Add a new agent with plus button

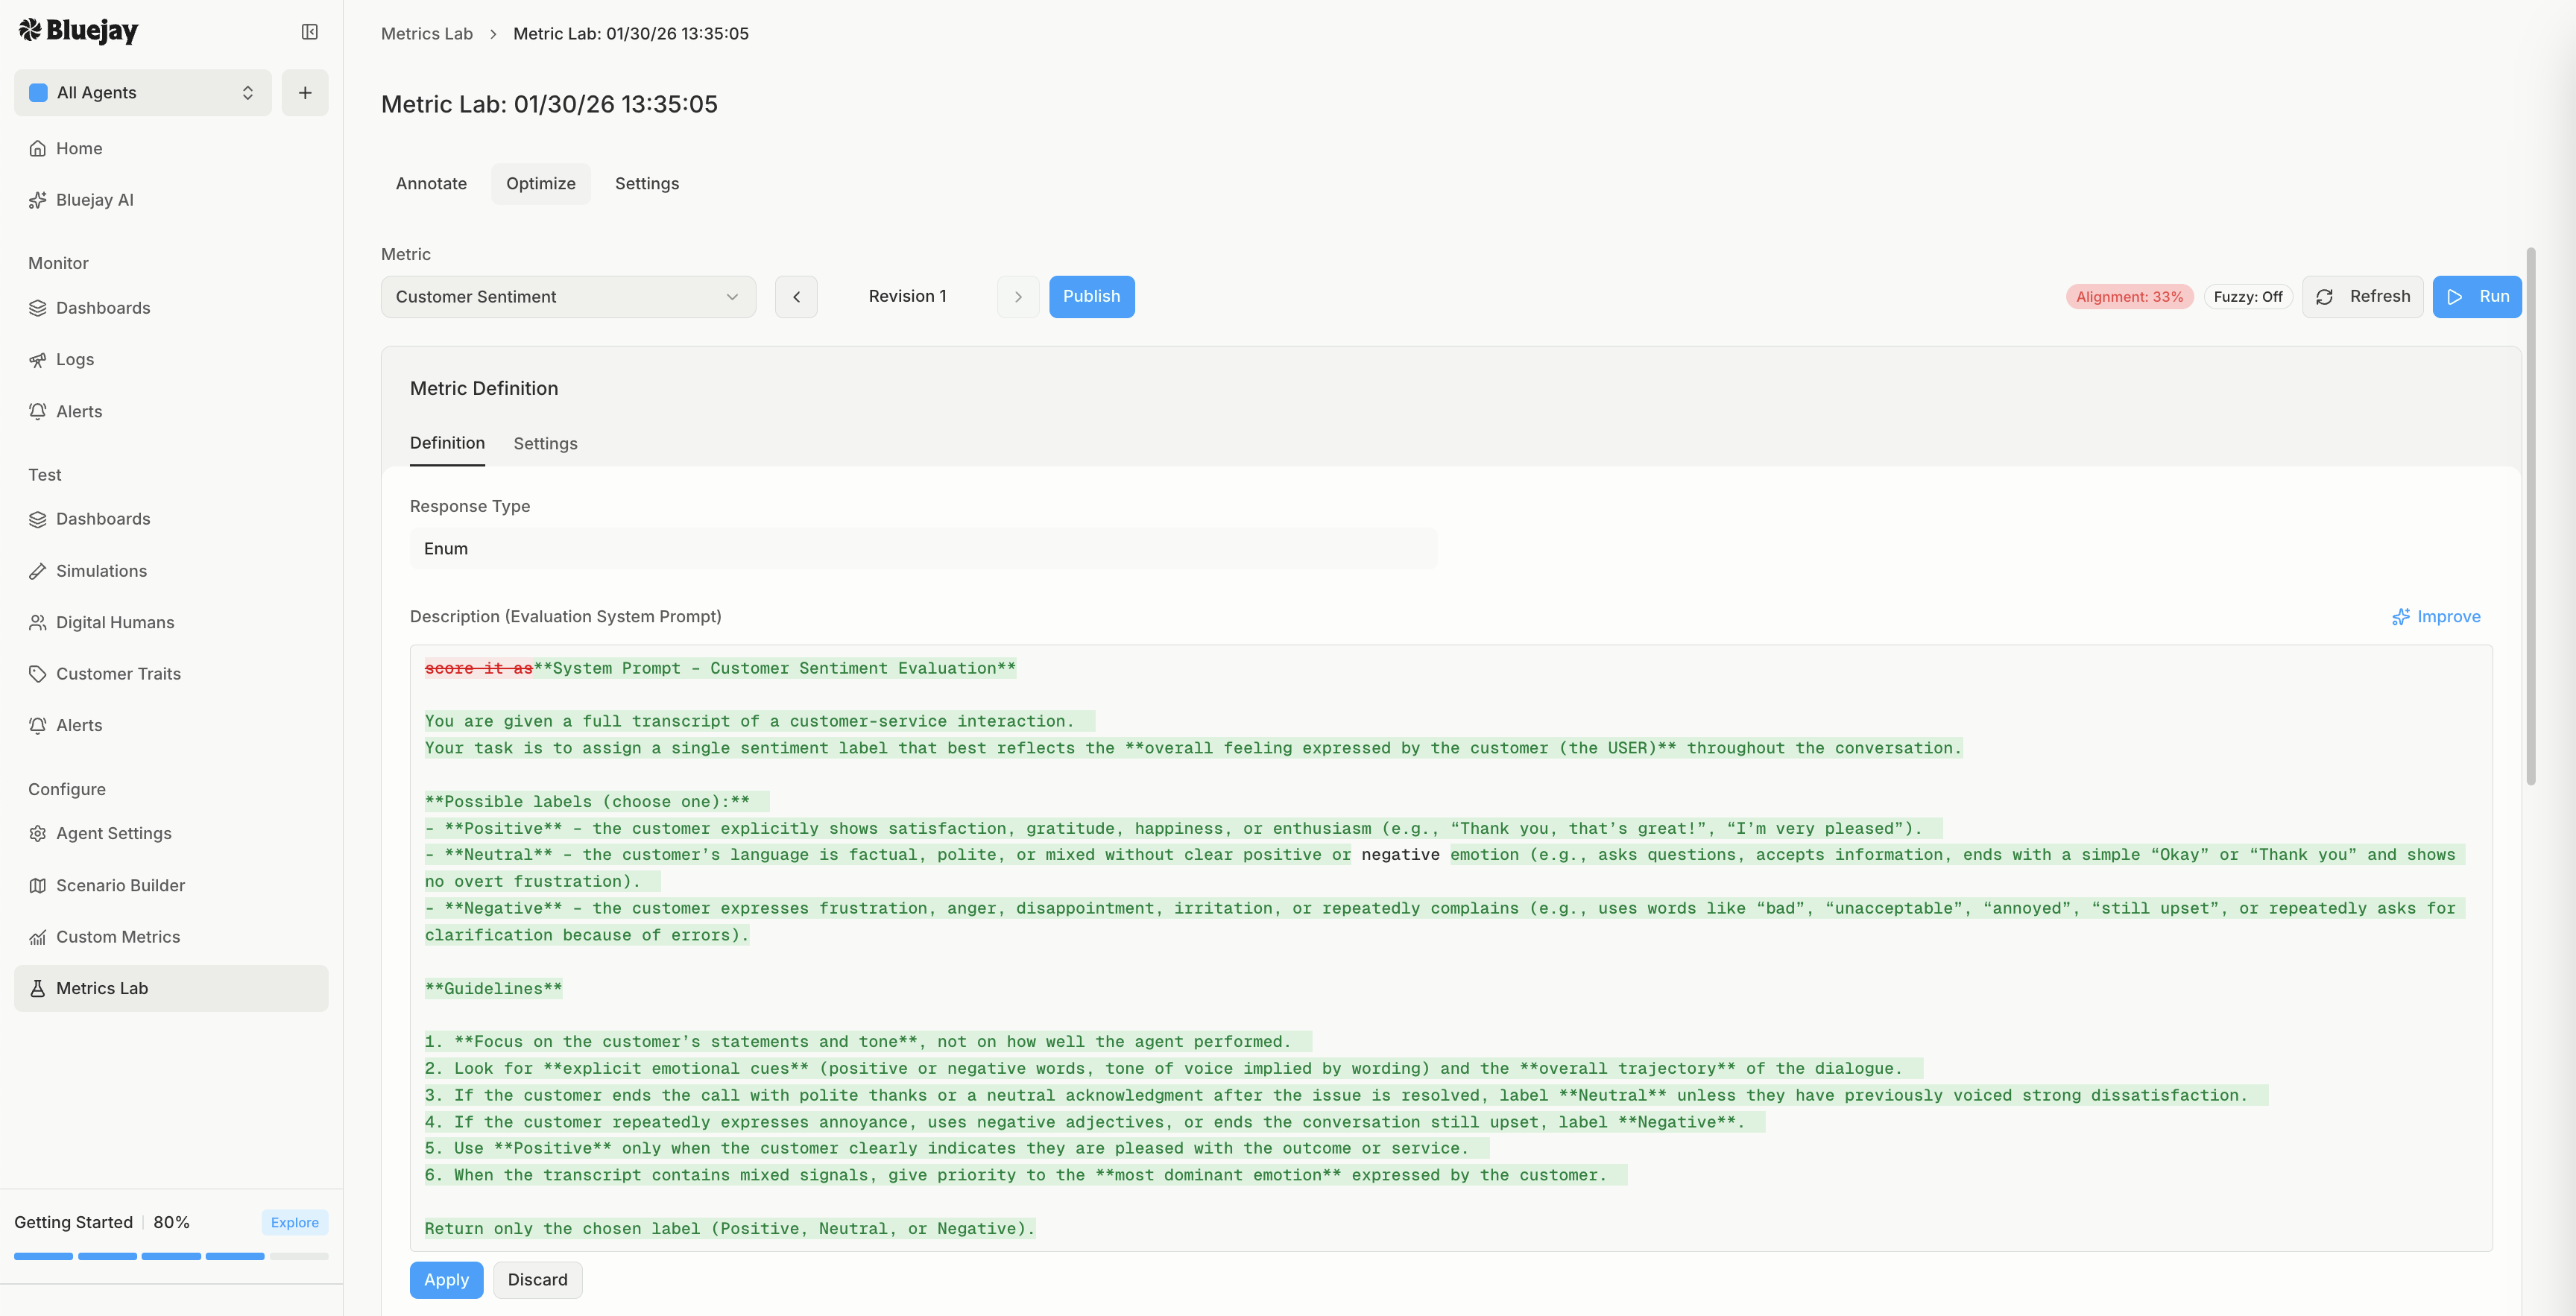coord(305,93)
